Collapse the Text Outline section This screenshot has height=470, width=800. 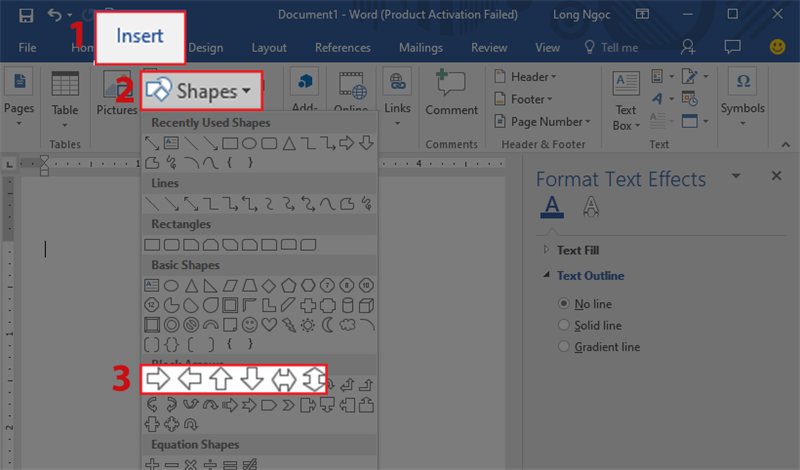pyautogui.click(x=589, y=276)
